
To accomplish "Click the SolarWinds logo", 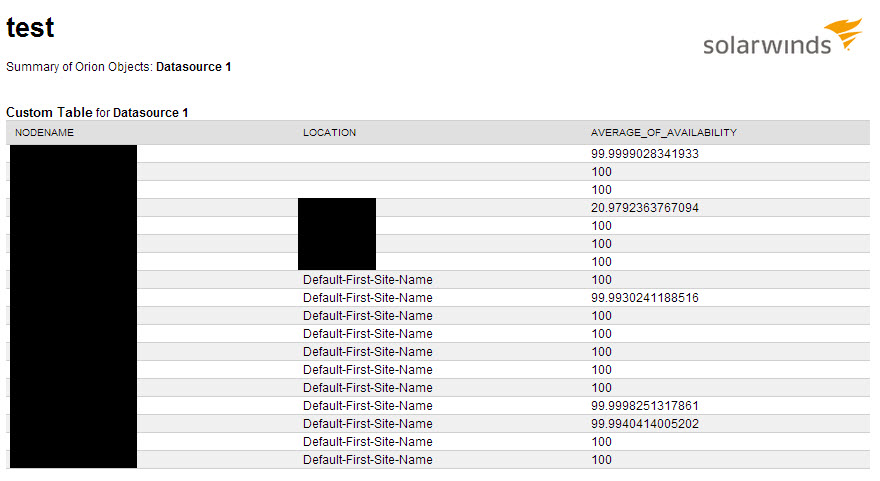I will tap(782, 37).
